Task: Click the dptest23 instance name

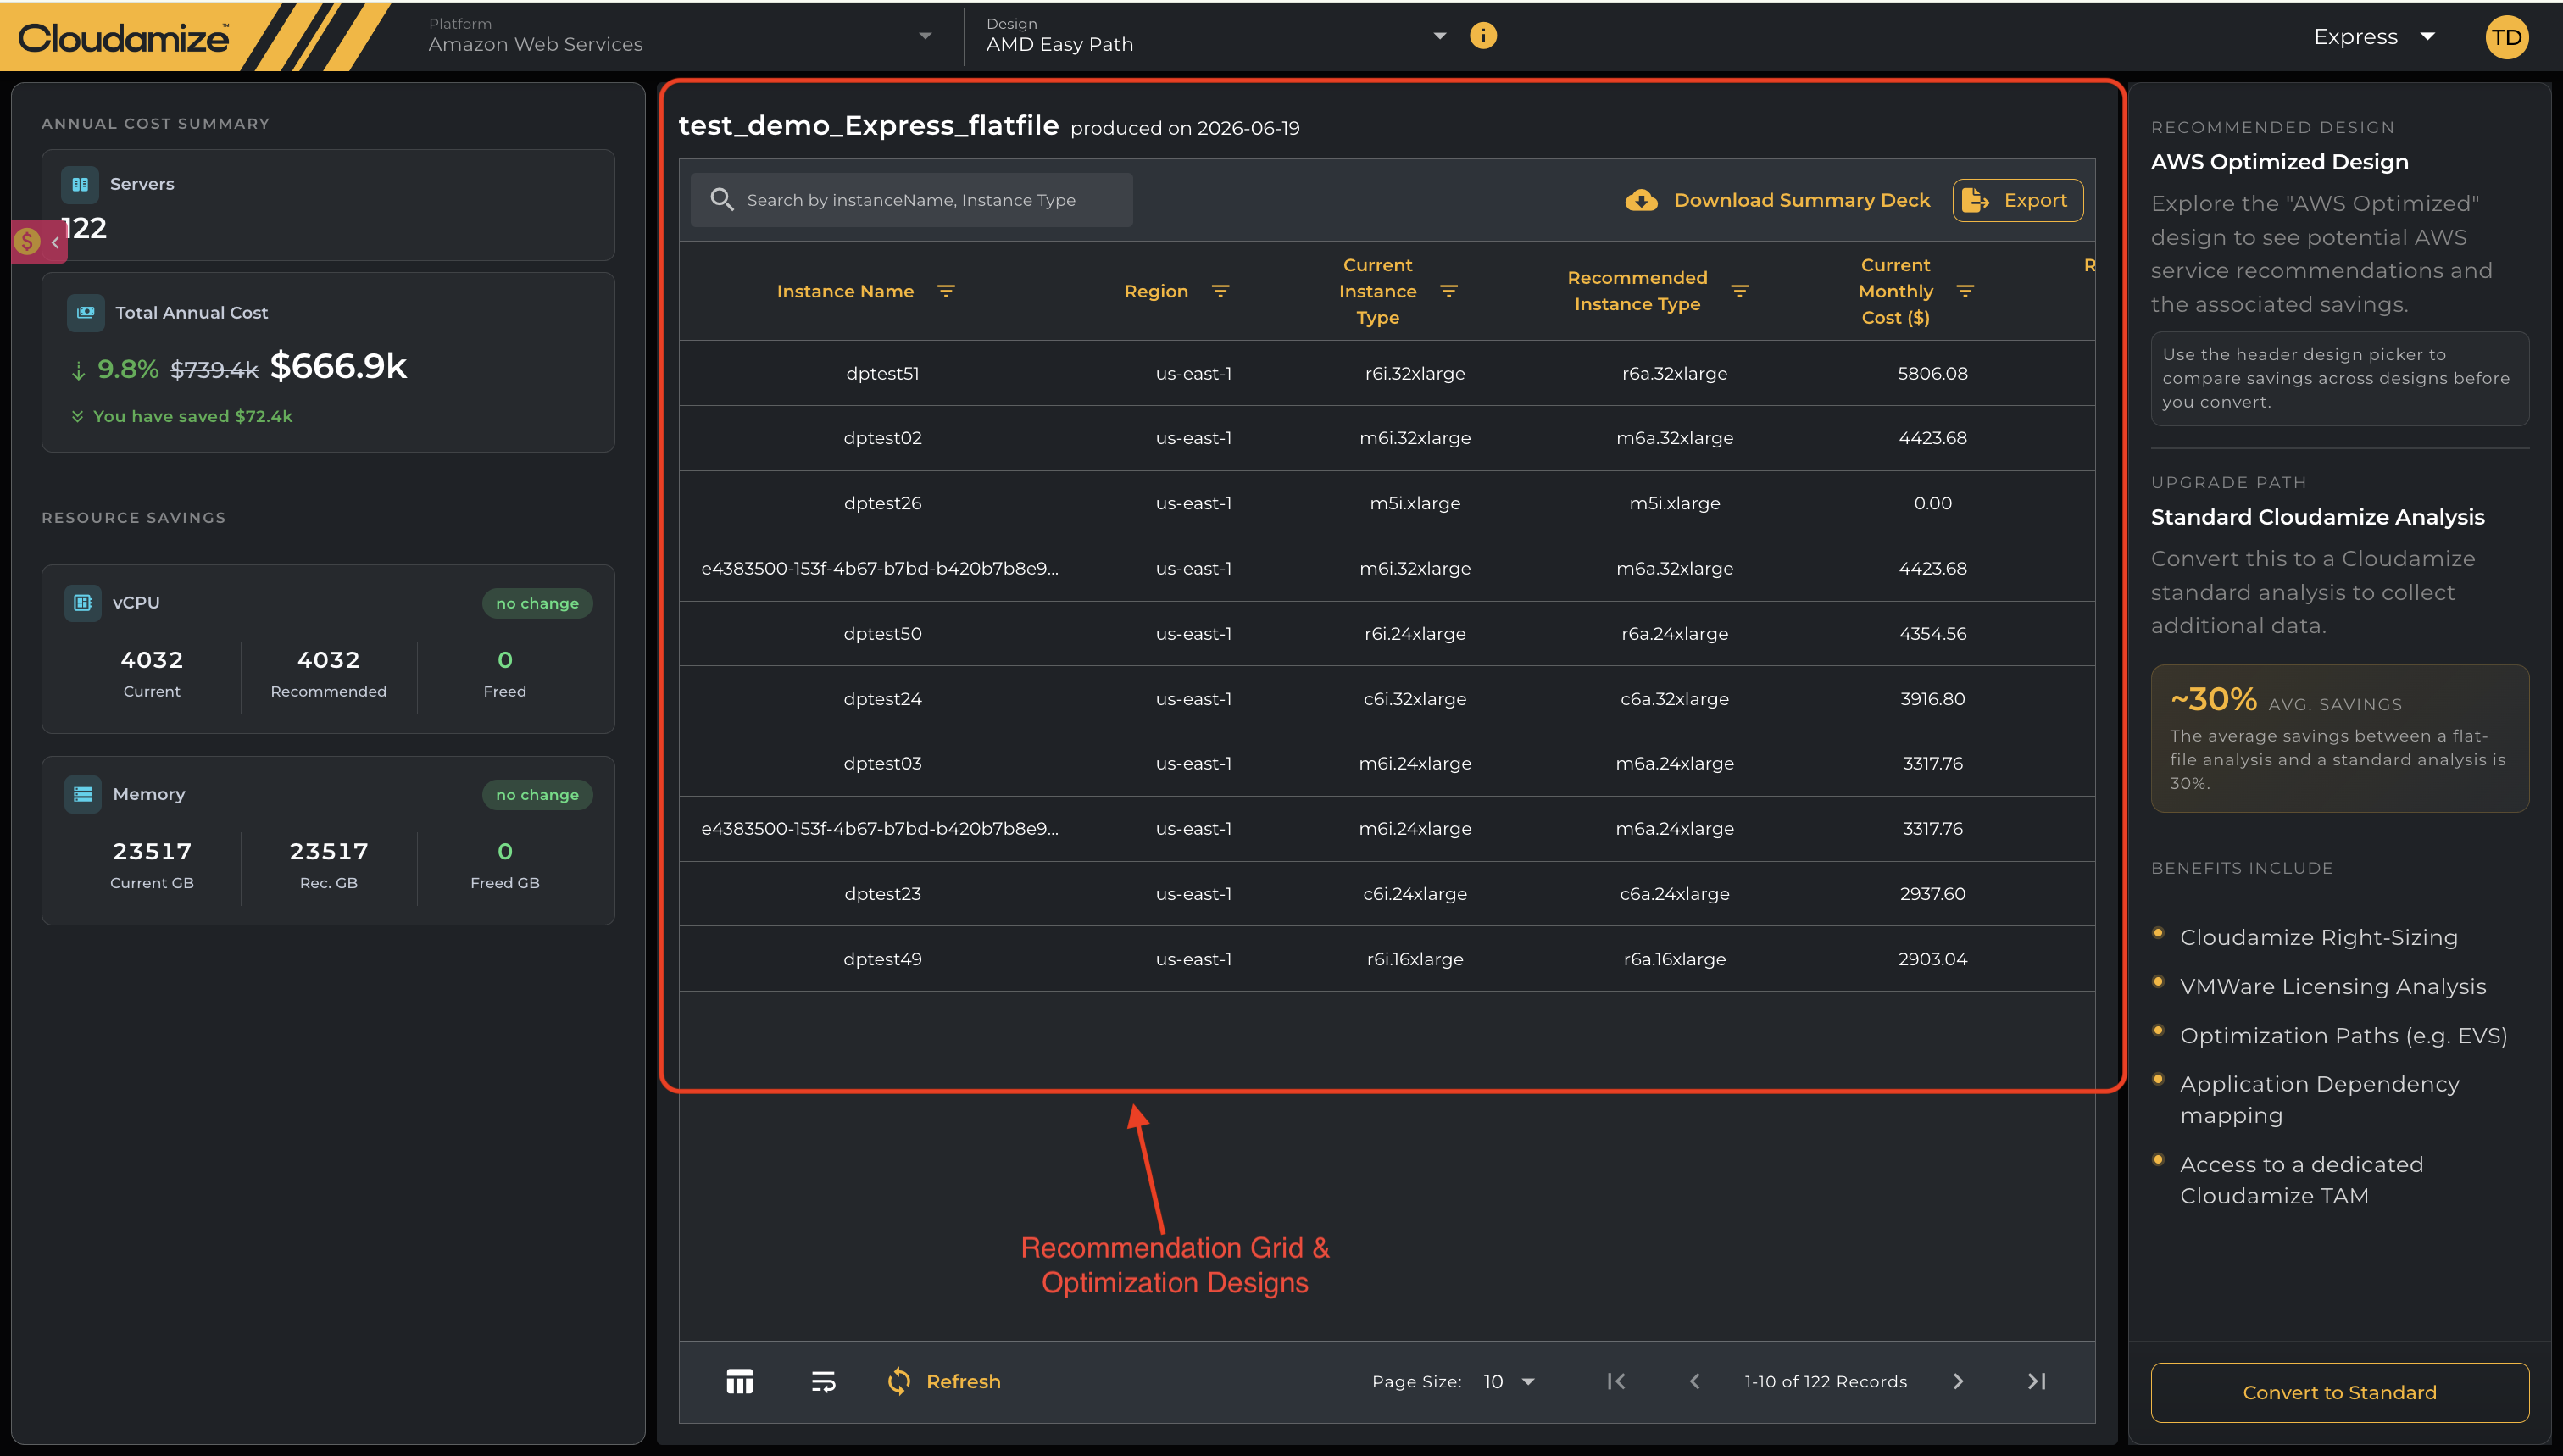Action: pyautogui.click(x=882, y=893)
